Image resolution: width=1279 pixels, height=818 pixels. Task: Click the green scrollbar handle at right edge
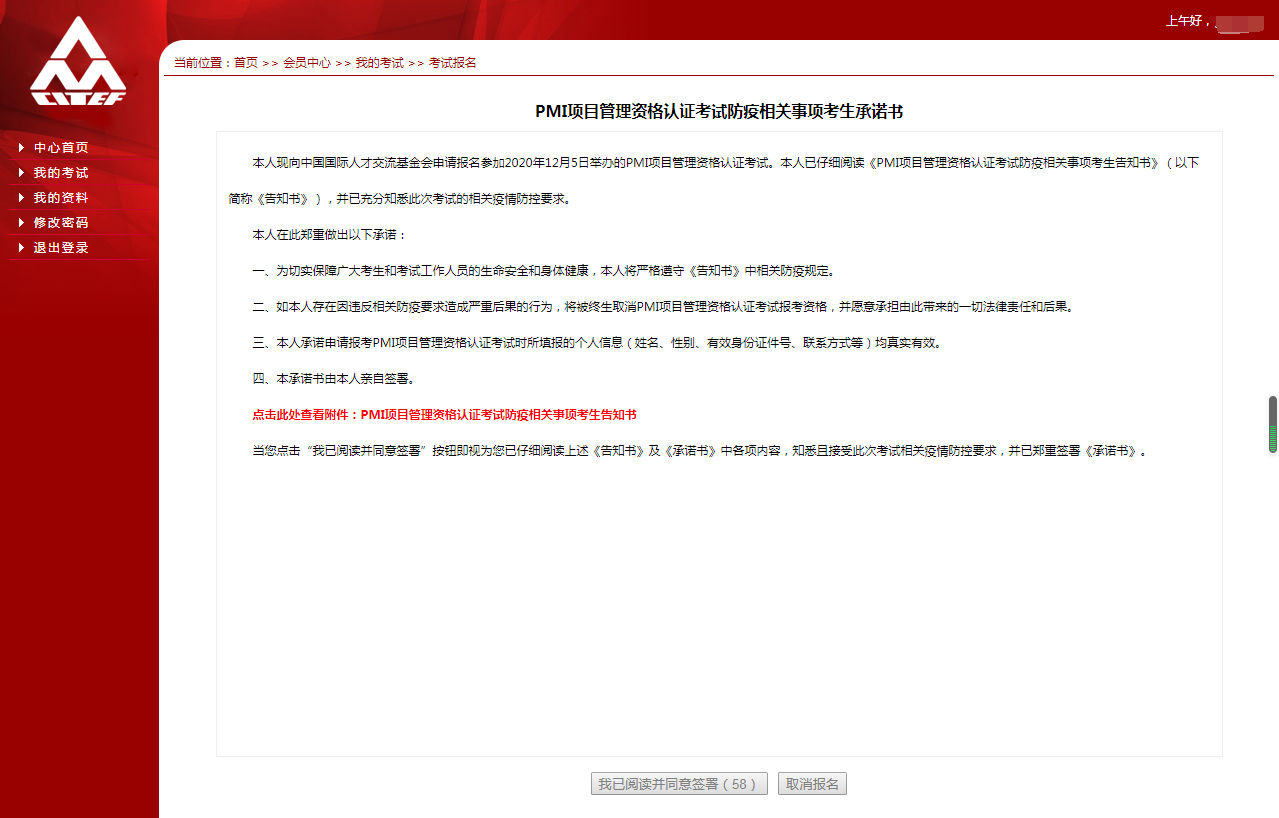coord(1273,424)
